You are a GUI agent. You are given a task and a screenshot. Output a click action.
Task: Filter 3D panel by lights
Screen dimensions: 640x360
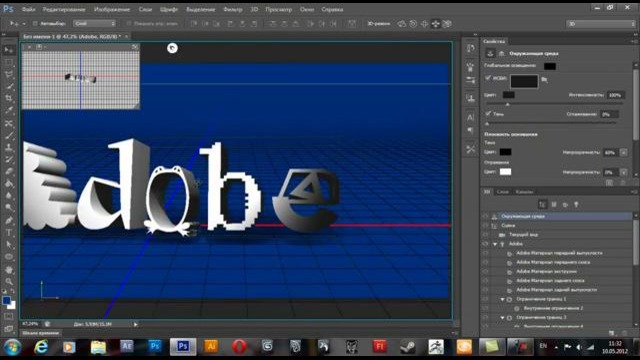click(x=576, y=204)
